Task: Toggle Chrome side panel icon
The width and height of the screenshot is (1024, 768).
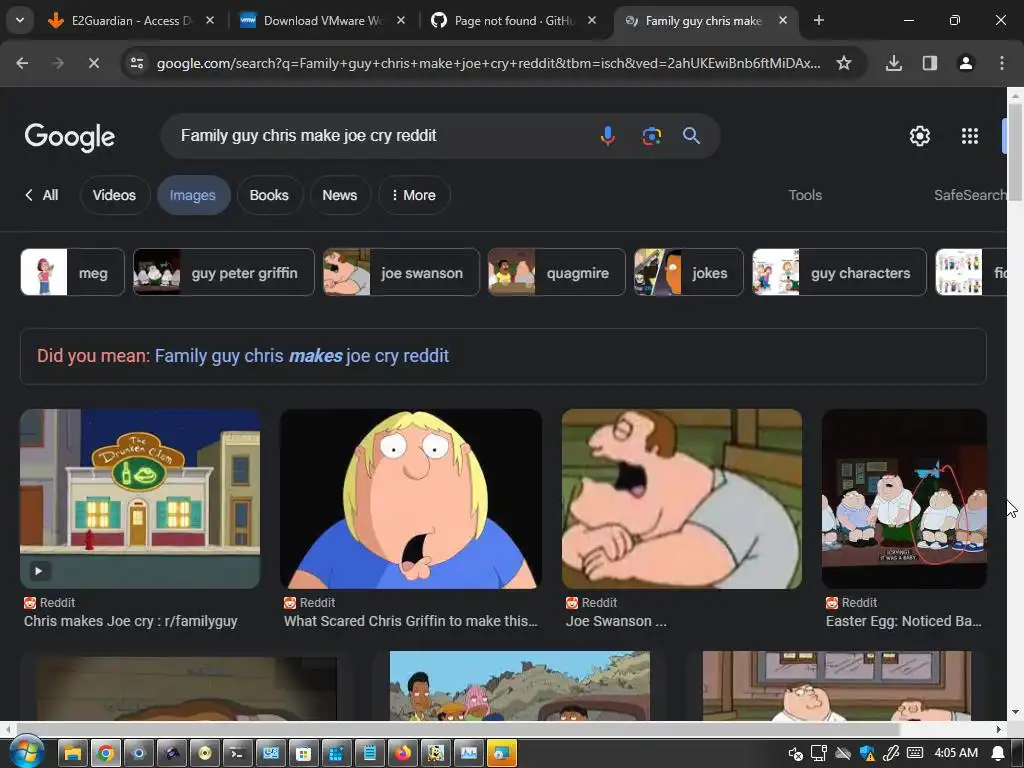Action: (x=929, y=63)
